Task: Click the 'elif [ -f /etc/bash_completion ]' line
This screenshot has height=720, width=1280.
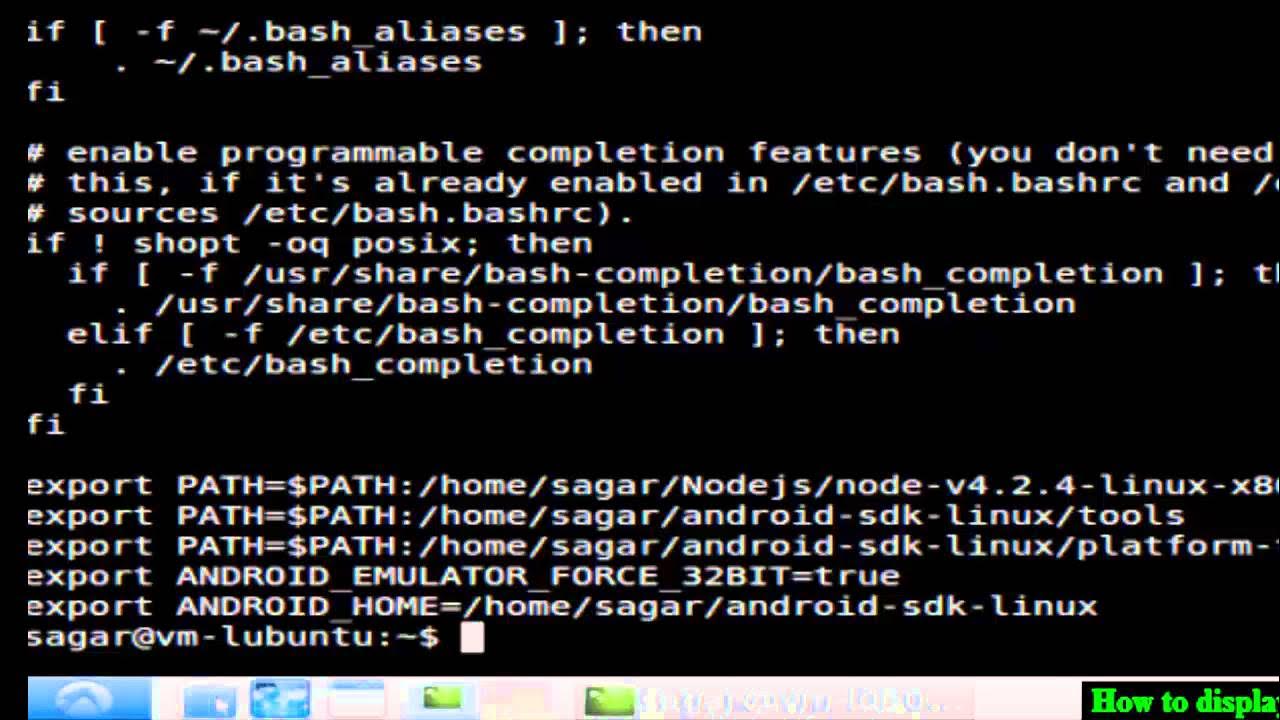Action: pos(483,334)
